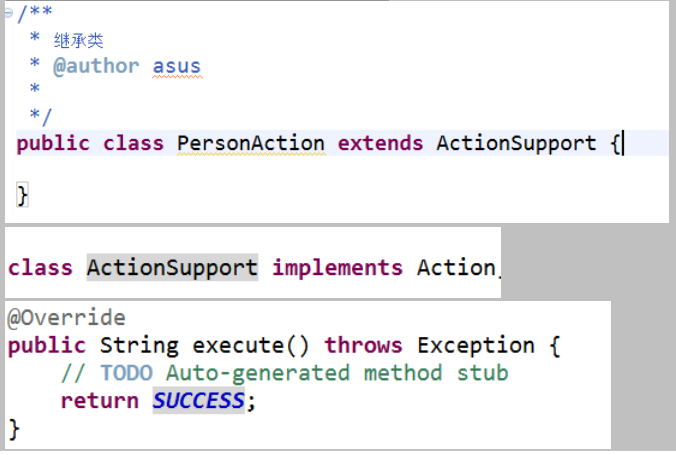
Task: Select the PersonAction class name
Action: (250, 143)
